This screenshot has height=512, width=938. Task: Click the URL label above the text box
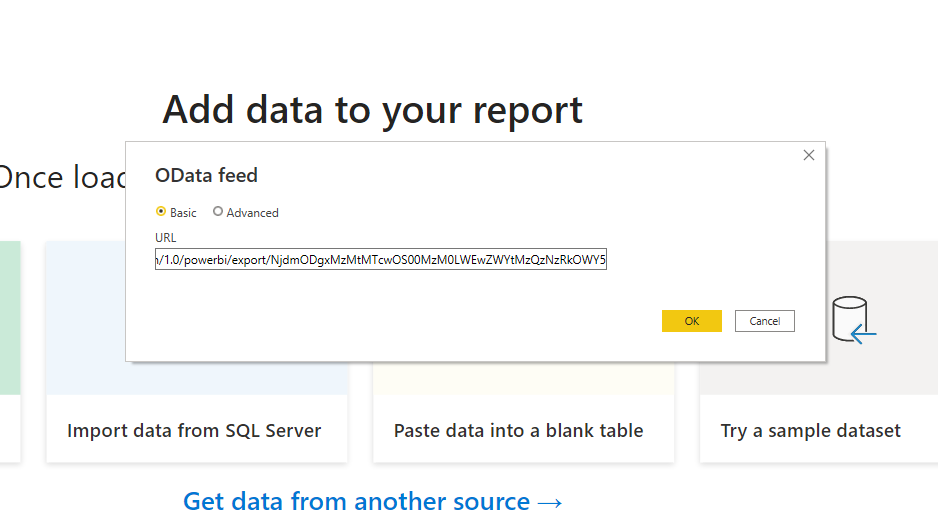click(165, 238)
